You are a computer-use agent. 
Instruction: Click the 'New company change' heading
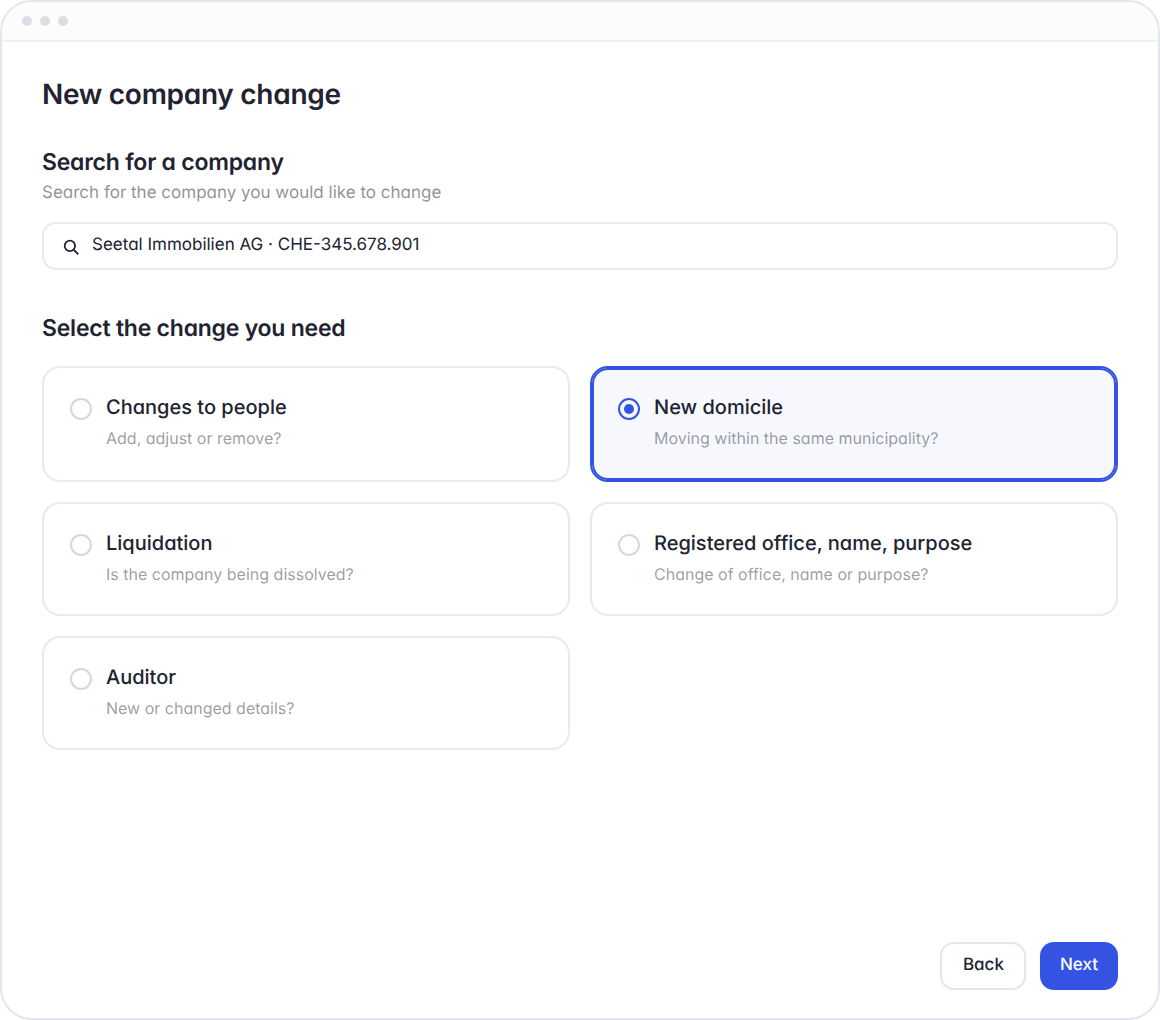tap(192, 95)
